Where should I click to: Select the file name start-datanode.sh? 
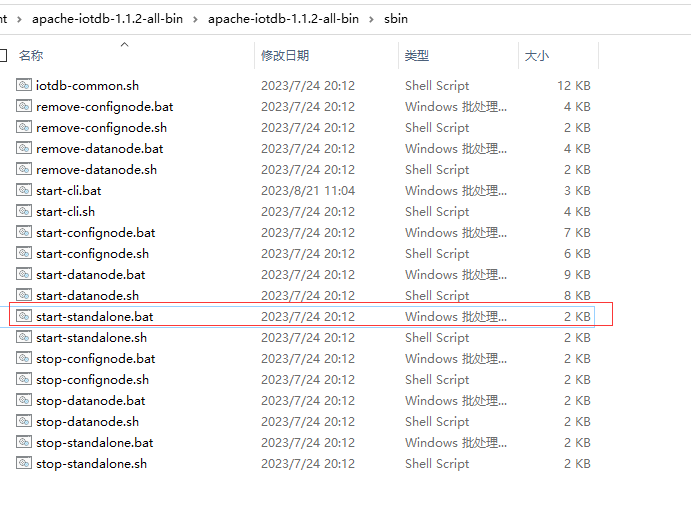coord(87,296)
